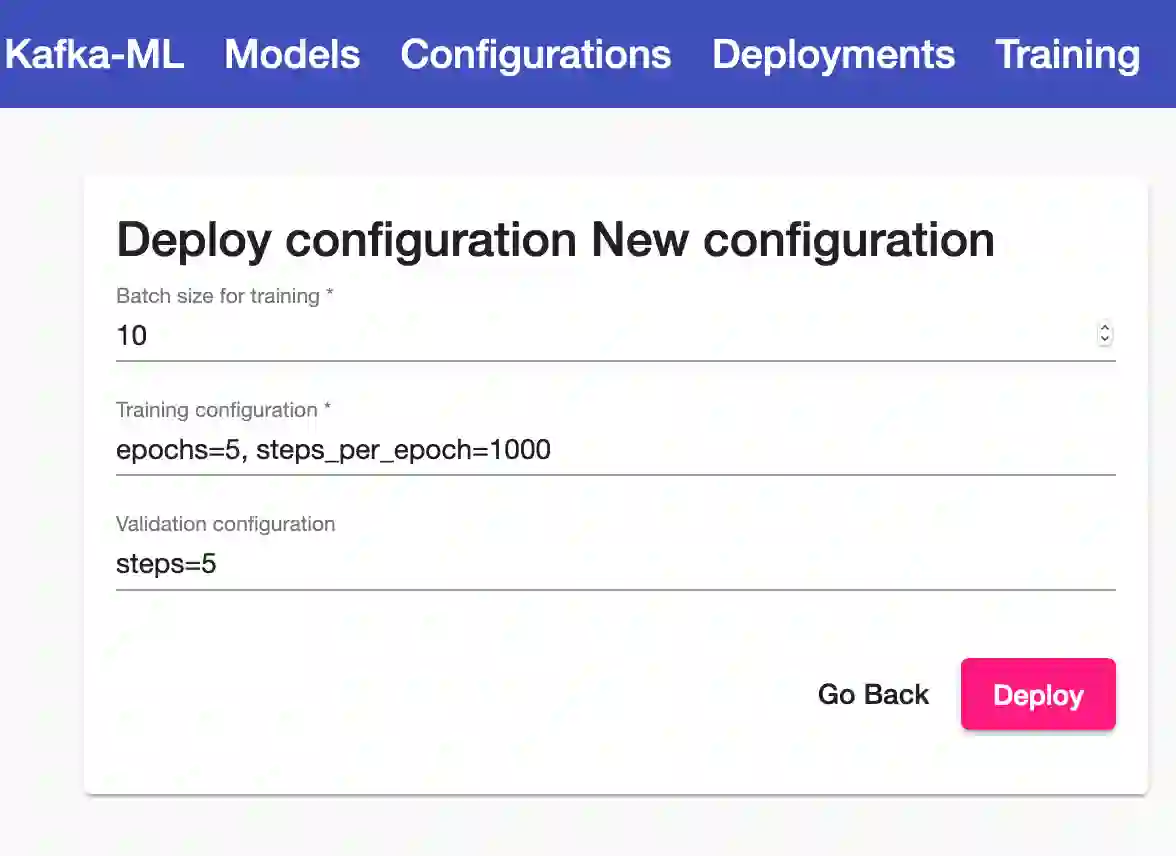Open the Deployments section

833,54
